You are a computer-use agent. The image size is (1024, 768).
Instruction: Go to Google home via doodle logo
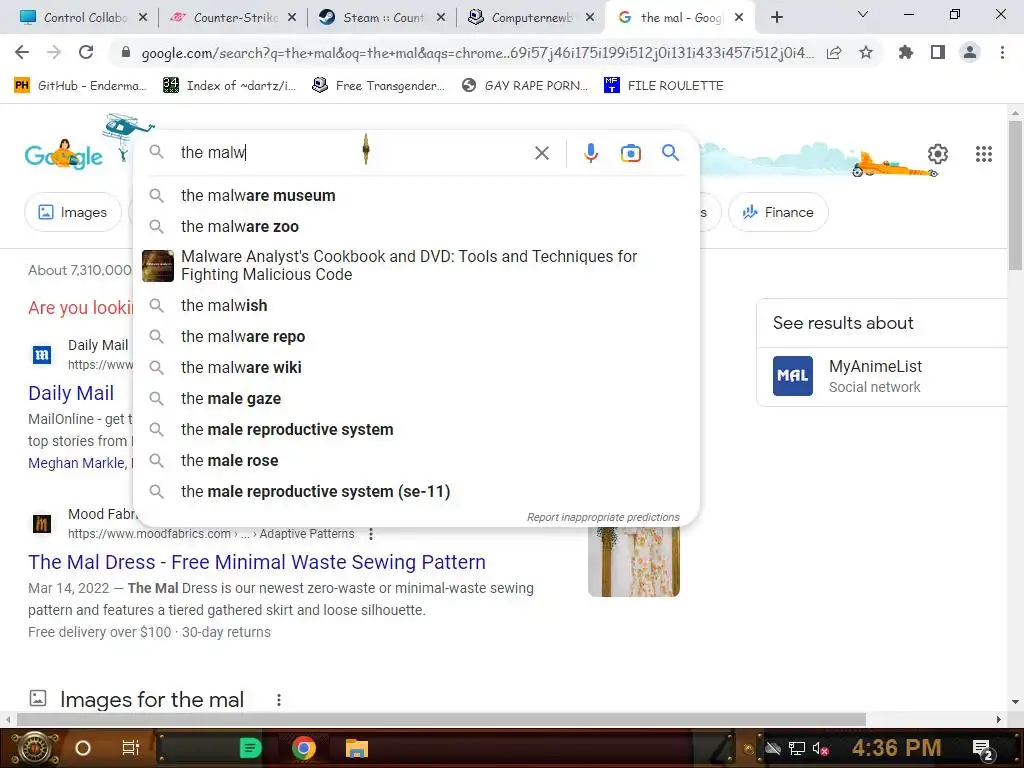click(64, 155)
